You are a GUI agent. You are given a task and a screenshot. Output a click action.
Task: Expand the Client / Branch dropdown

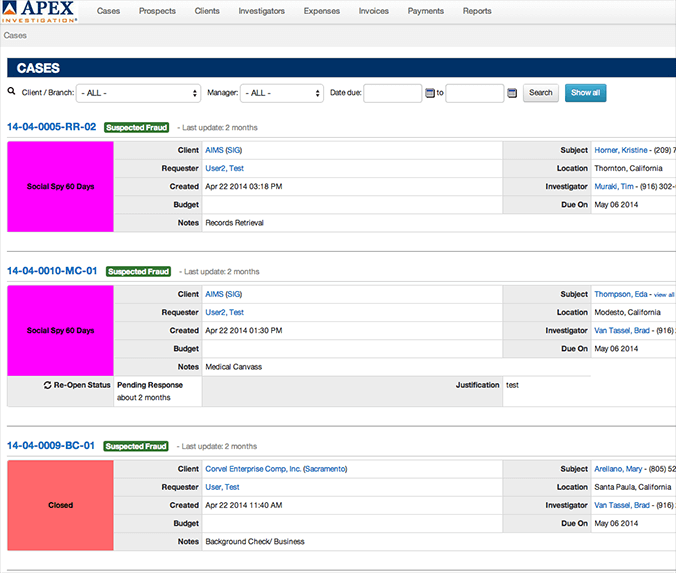pos(138,93)
